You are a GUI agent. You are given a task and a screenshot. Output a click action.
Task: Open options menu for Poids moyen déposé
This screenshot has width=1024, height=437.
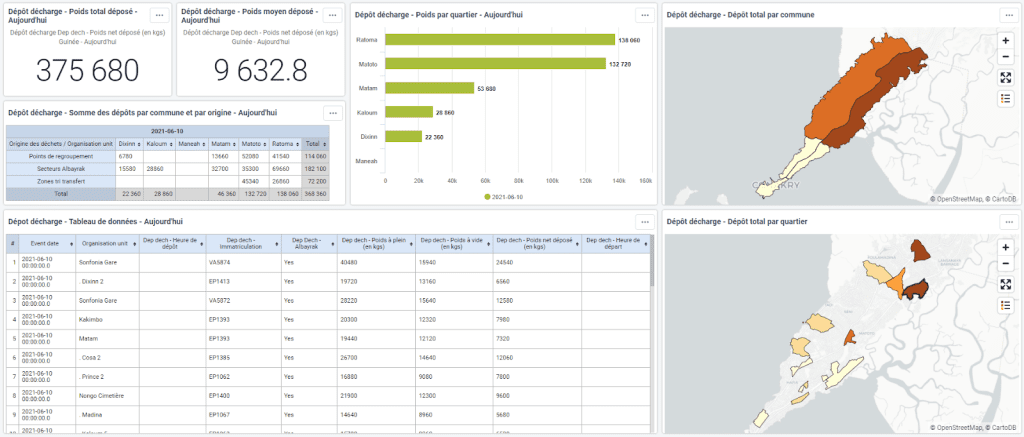(x=332, y=15)
